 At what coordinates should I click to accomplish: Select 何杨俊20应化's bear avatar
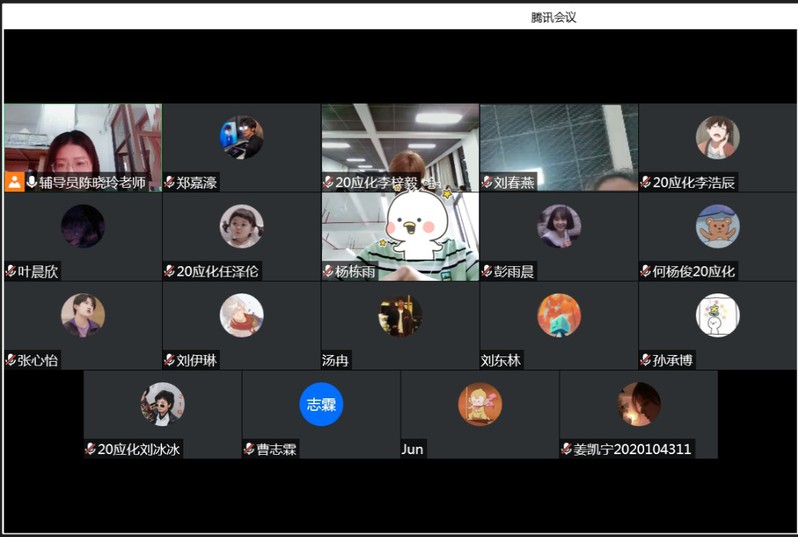(717, 226)
